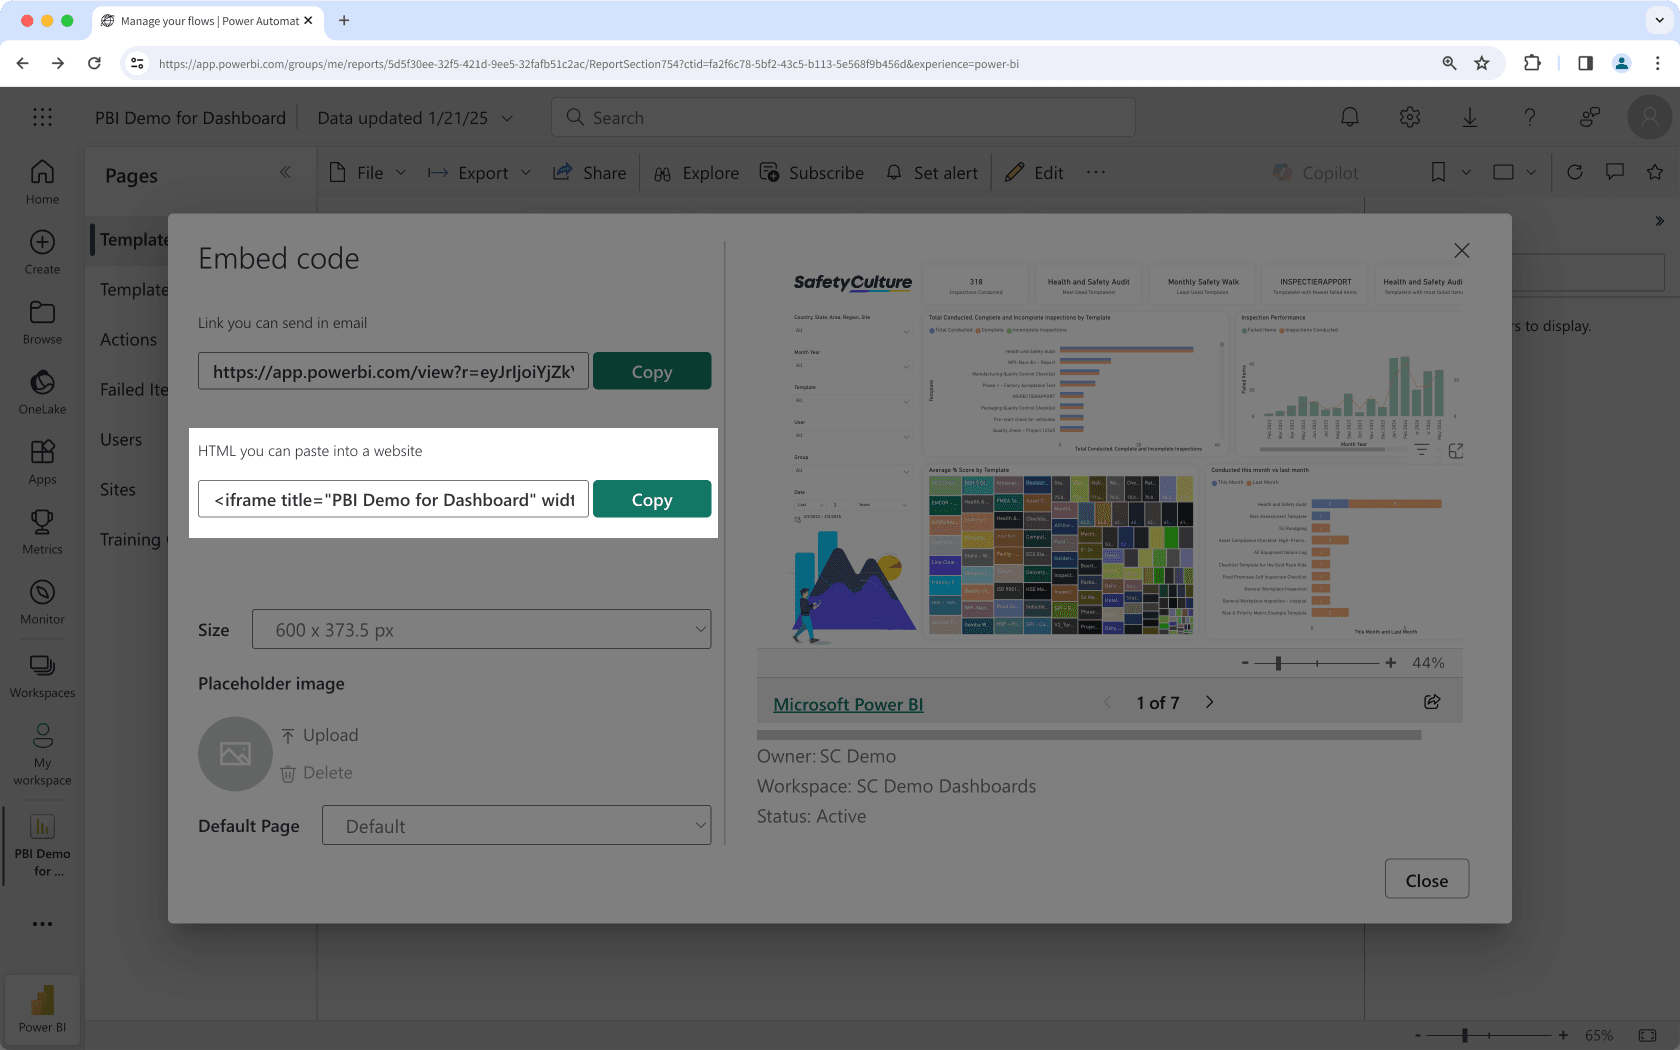Copy the embed HTML iframe code
The image size is (1680, 1050).
(652, 499)
